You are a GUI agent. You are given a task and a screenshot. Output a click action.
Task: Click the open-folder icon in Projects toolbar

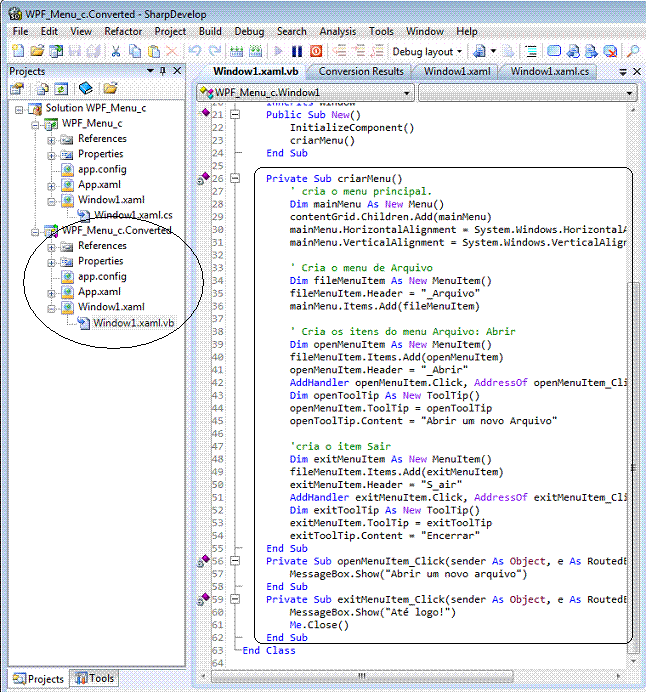[110, 88]
